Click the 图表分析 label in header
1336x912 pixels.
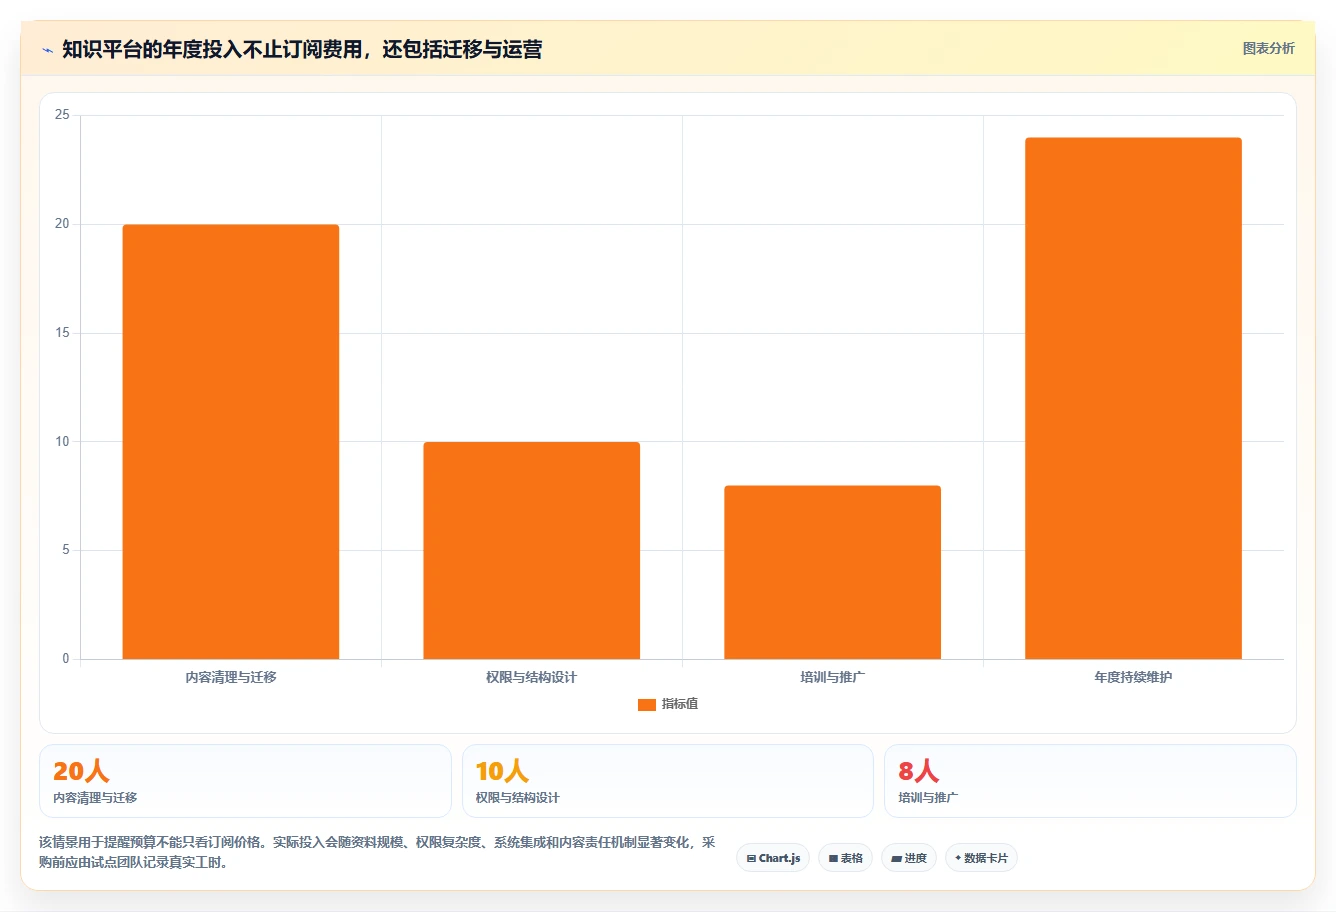(1268, 48)
